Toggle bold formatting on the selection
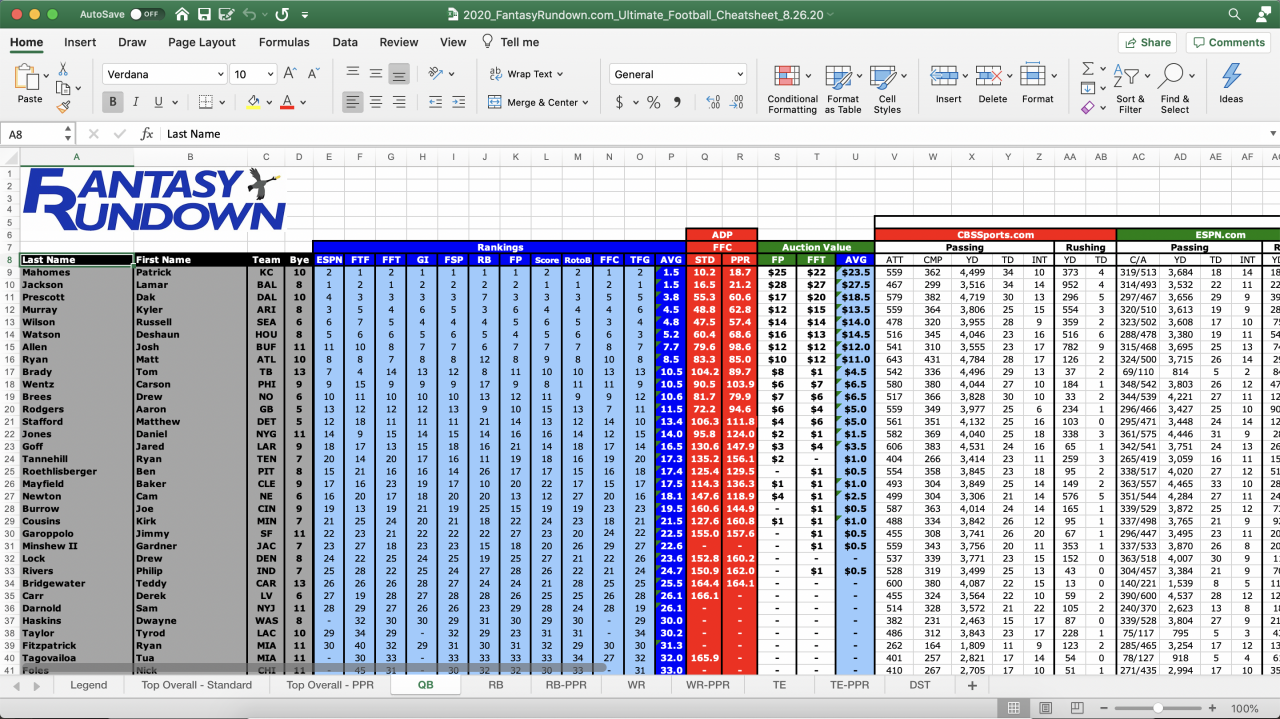Image resolution: width=1280 pixels, height=719 pixels. tap(113, 102)
